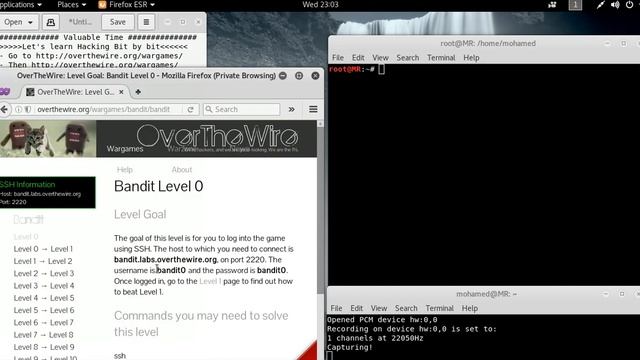This screenshot has width=640, height=360.
Task: Open Search menu in mohamed@MR terminal
Action: coord(406,308)
